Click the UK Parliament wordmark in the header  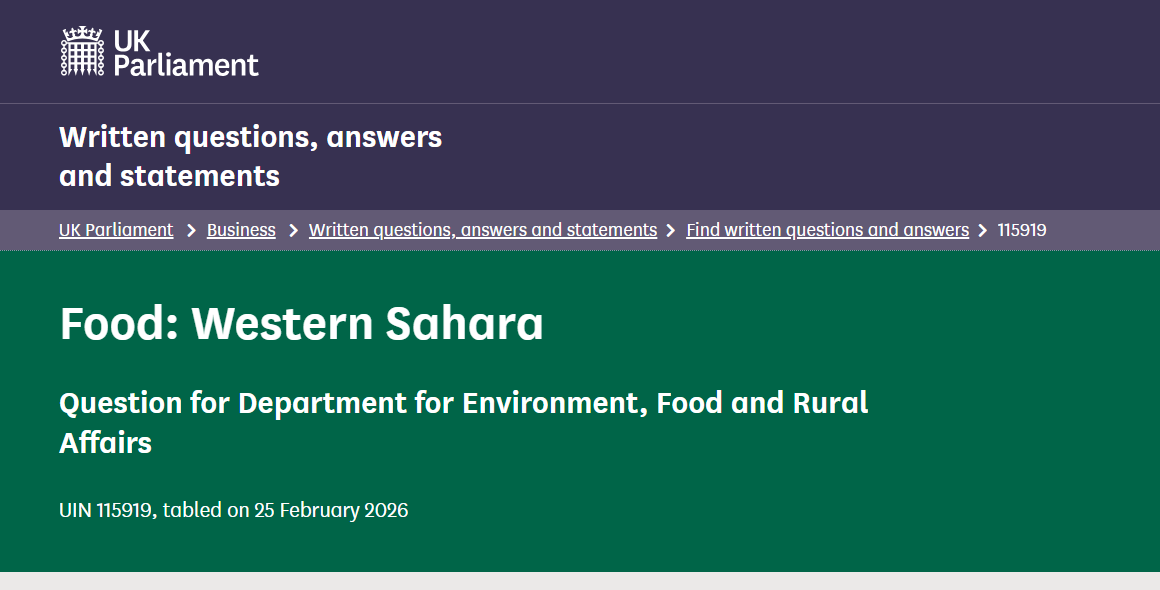186,53
